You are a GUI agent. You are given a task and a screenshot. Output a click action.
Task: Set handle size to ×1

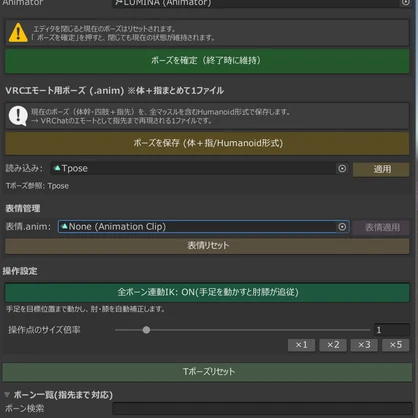point(301,345)
